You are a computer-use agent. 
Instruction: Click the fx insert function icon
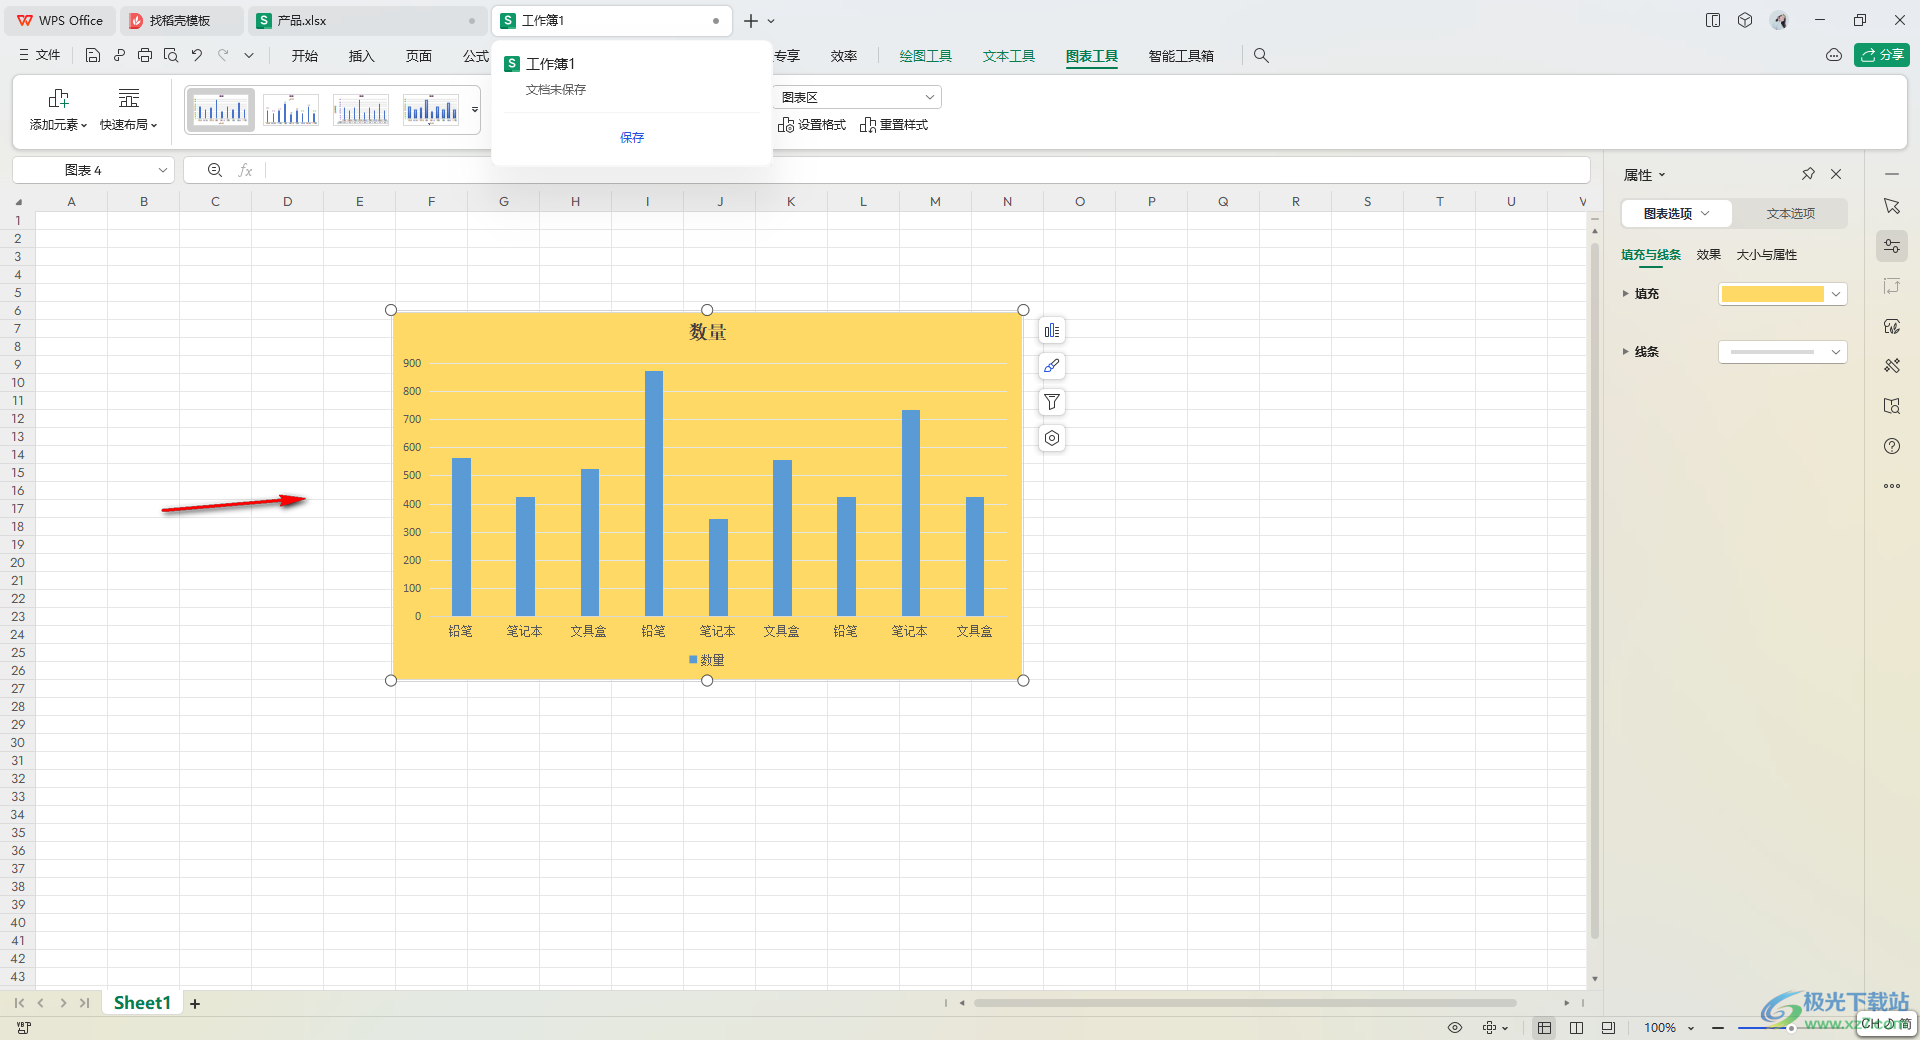pos(245,171)
